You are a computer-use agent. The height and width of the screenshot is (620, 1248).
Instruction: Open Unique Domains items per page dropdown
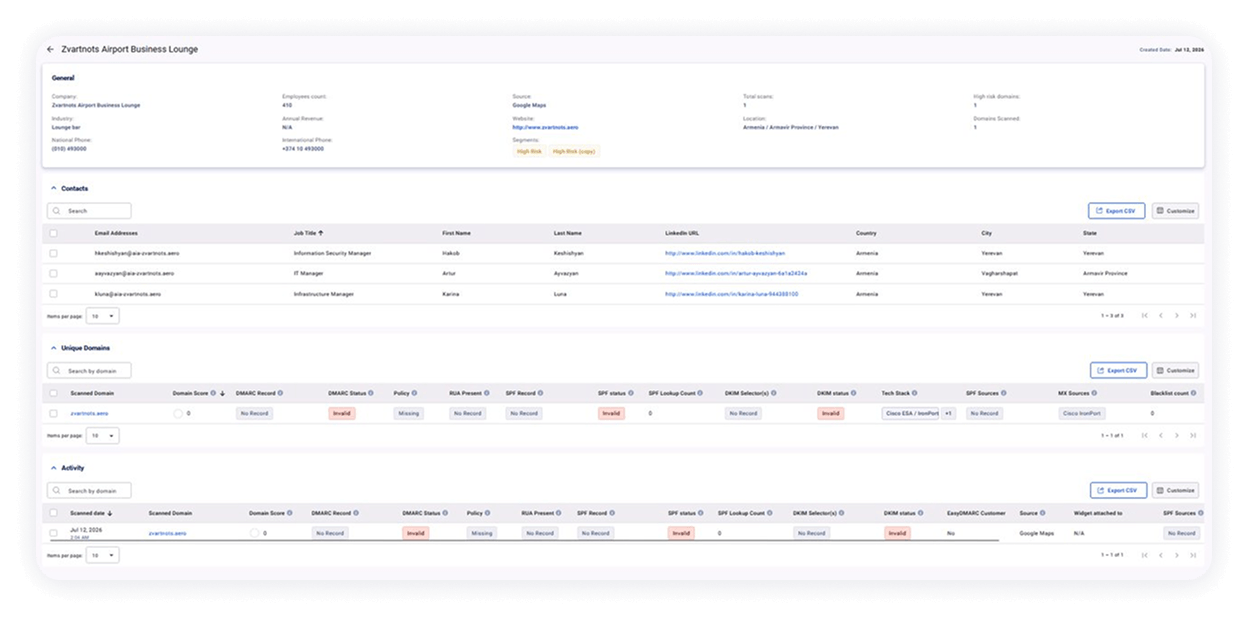coord(102,436)
